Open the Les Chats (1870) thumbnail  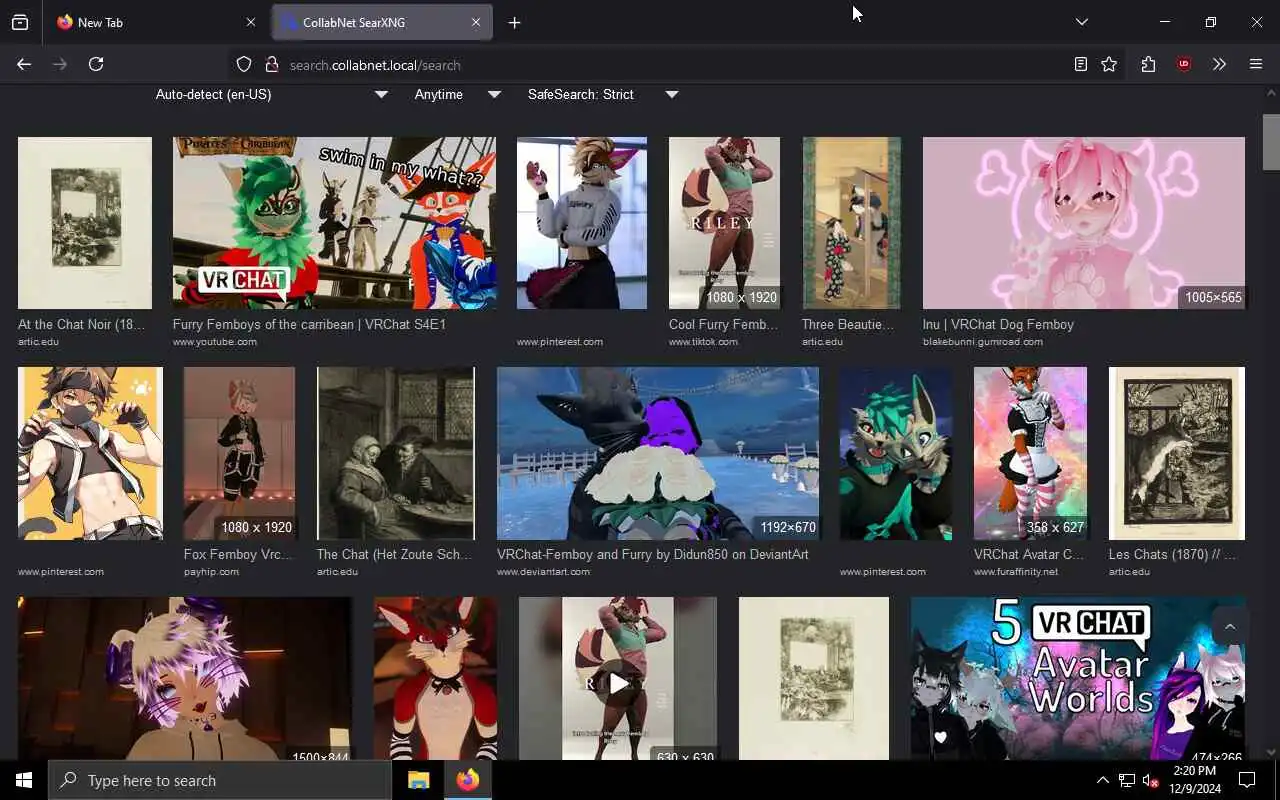coord(1177,453)
